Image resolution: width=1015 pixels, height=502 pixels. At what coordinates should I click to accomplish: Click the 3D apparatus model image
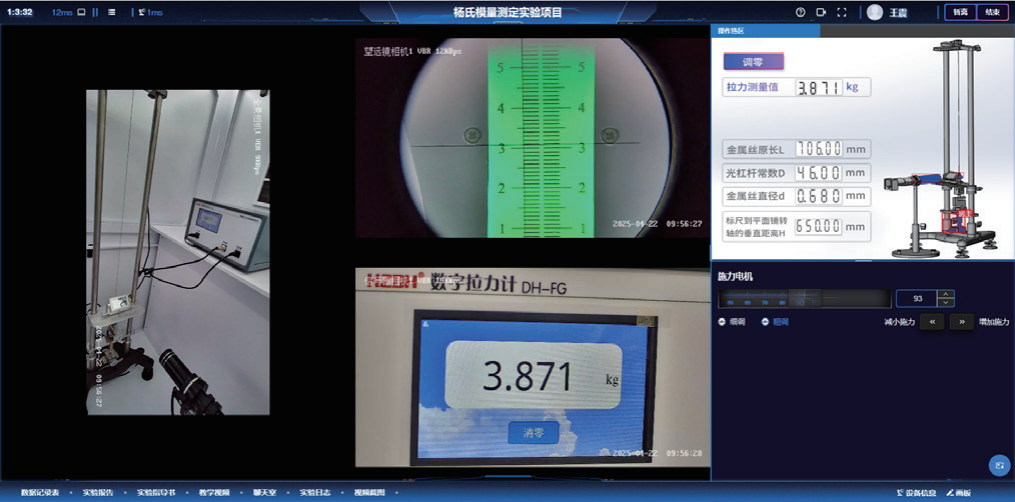click(942, 149)
